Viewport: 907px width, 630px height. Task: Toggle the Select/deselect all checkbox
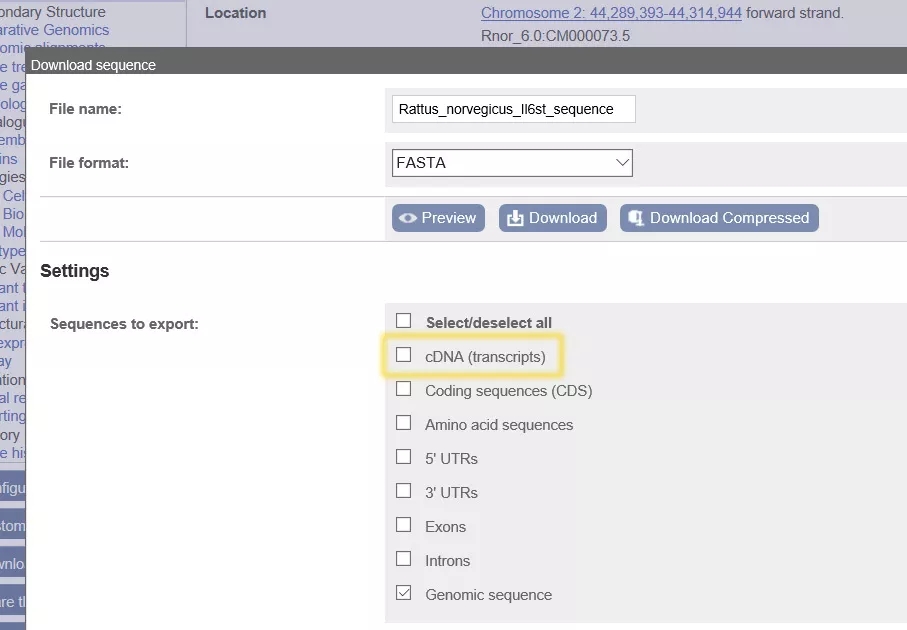pyautogui.click(x=404, y=321)
